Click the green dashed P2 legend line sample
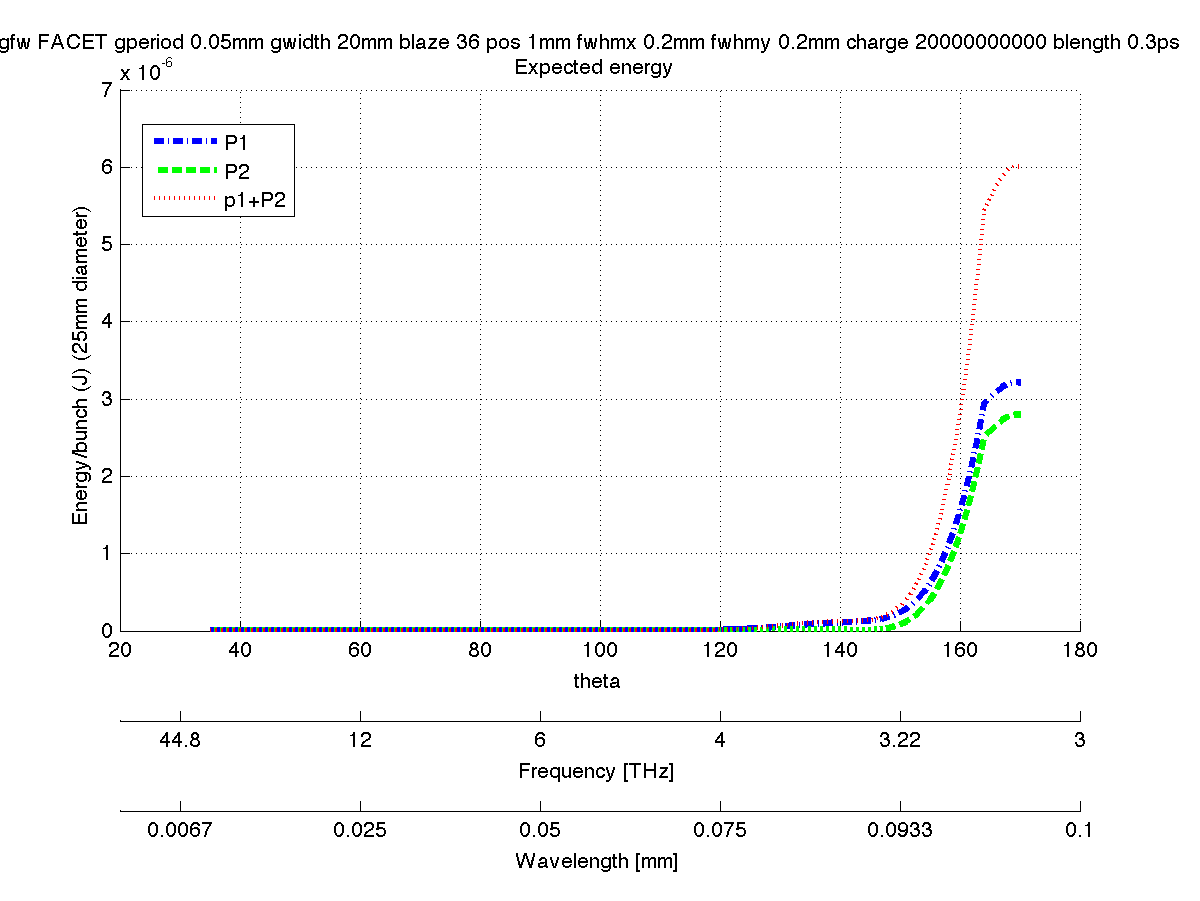Screen dimensions: 1200x901 (x=186, y=170)
